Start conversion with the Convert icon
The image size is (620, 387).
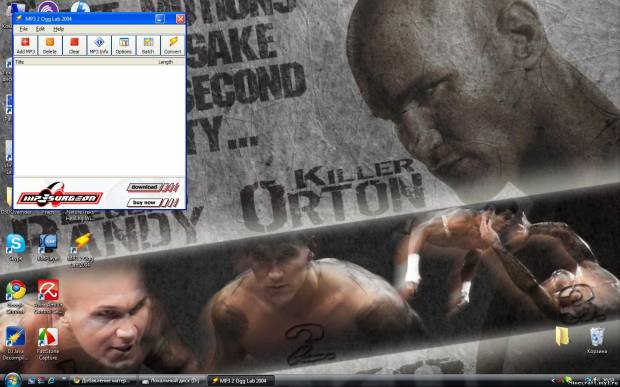172,45
